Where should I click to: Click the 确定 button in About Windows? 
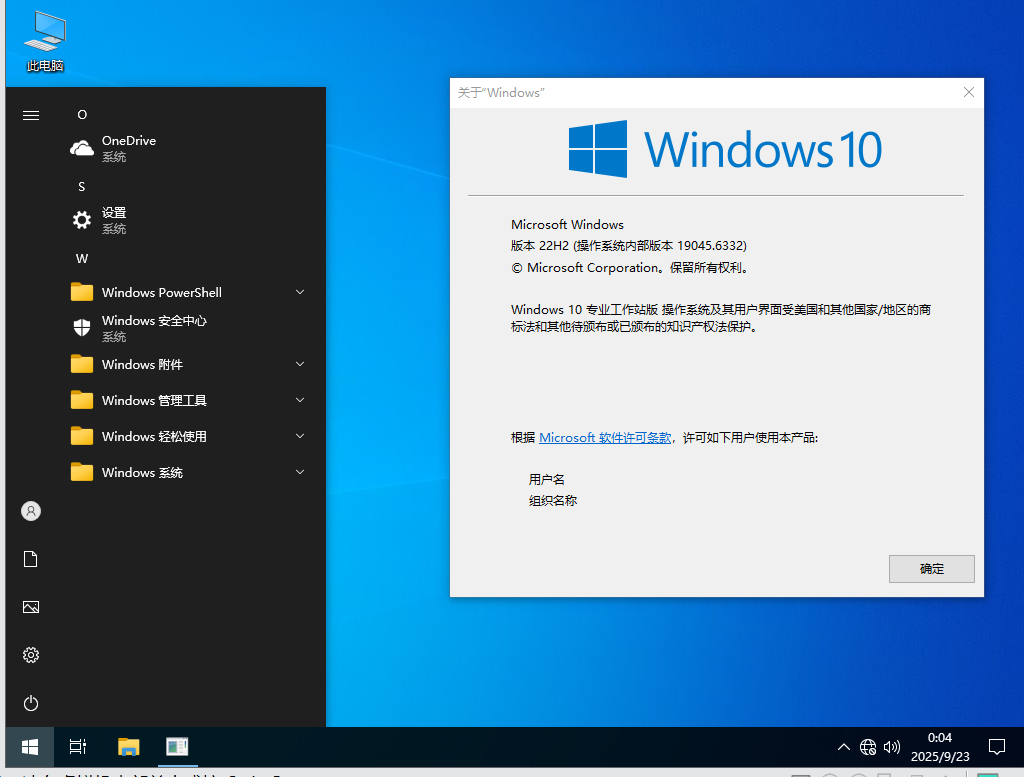[x=931, y=569]
